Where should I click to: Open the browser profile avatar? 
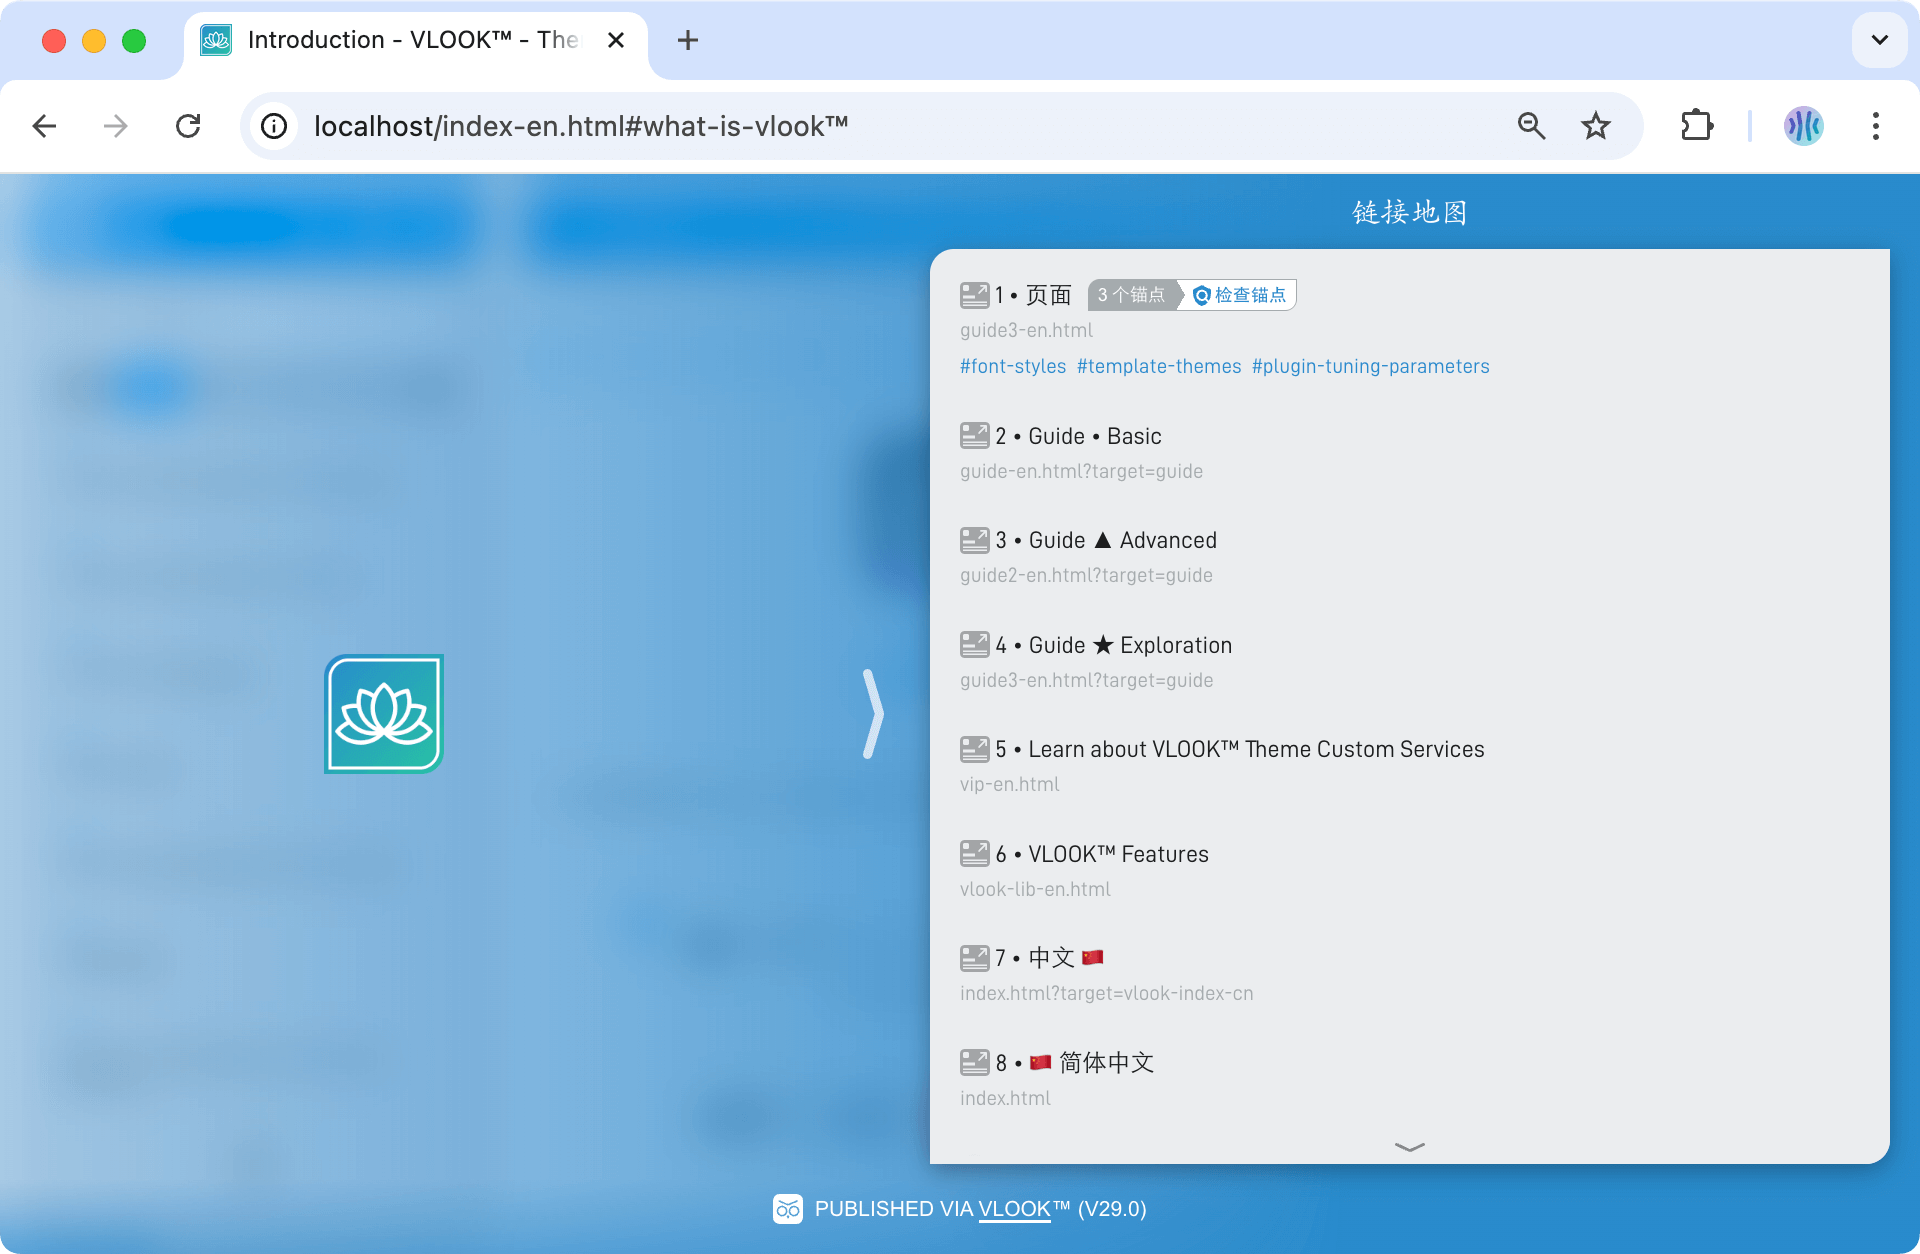[x=1804, y=126]
